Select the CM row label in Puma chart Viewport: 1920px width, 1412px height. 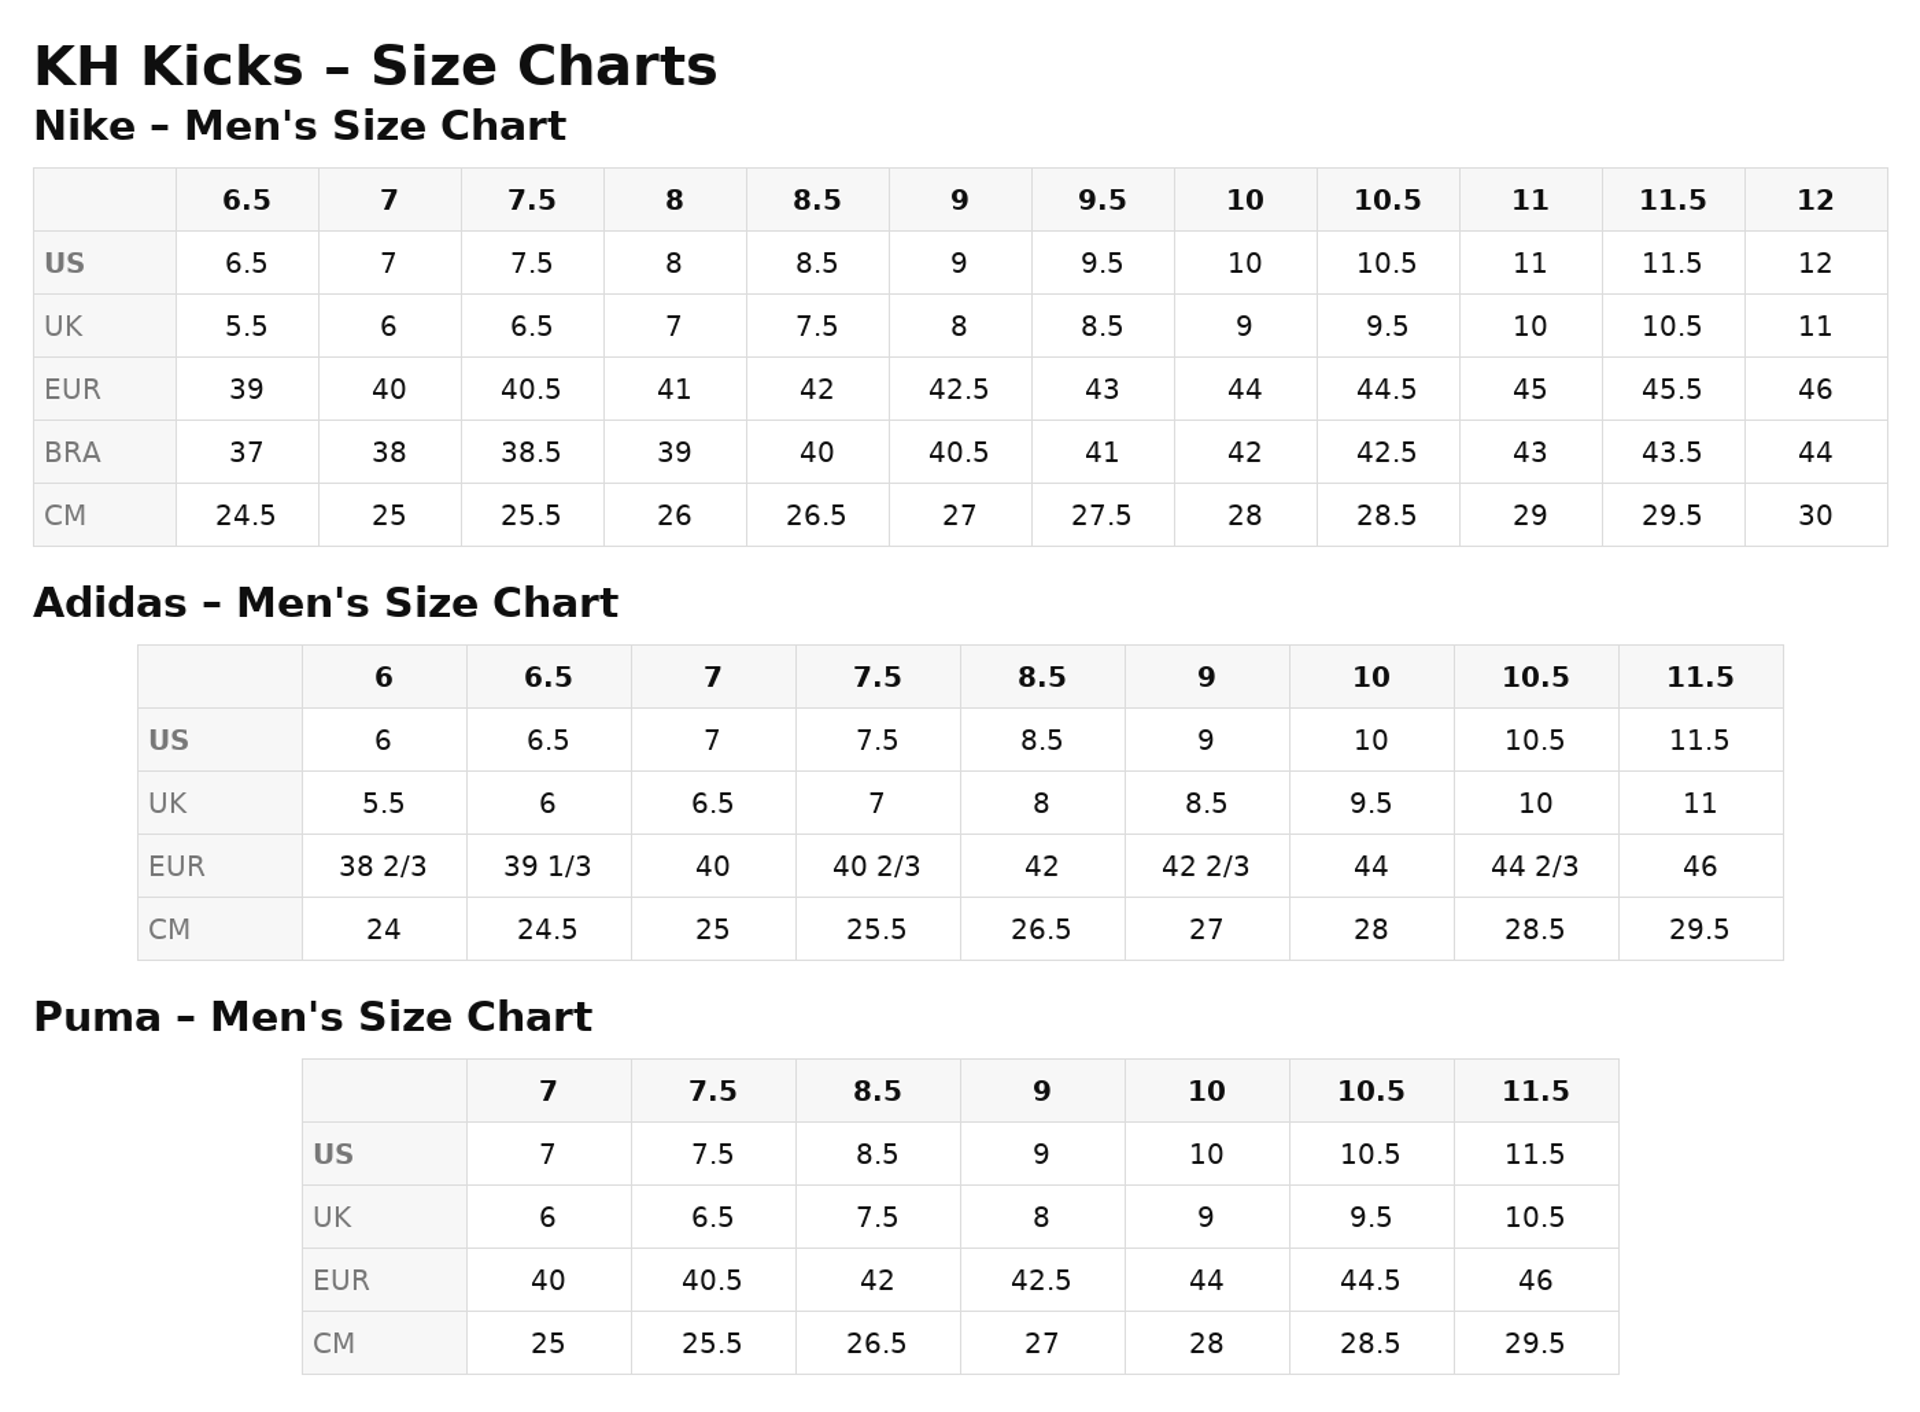[x=334, y=1343]
